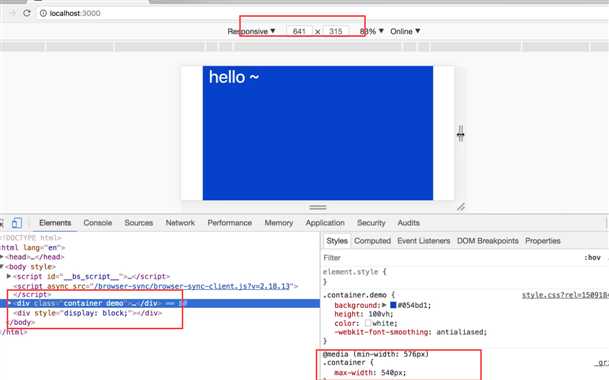
Task: Grab the corner viewport resize handle
Action: (461, 207)
